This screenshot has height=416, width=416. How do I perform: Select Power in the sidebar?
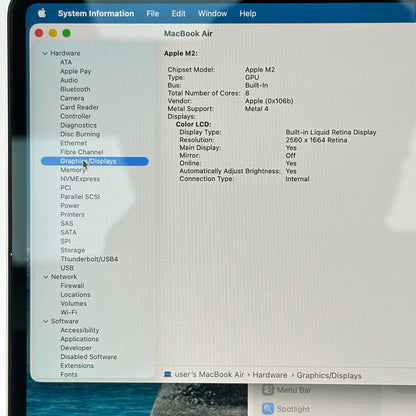(70, 206)
